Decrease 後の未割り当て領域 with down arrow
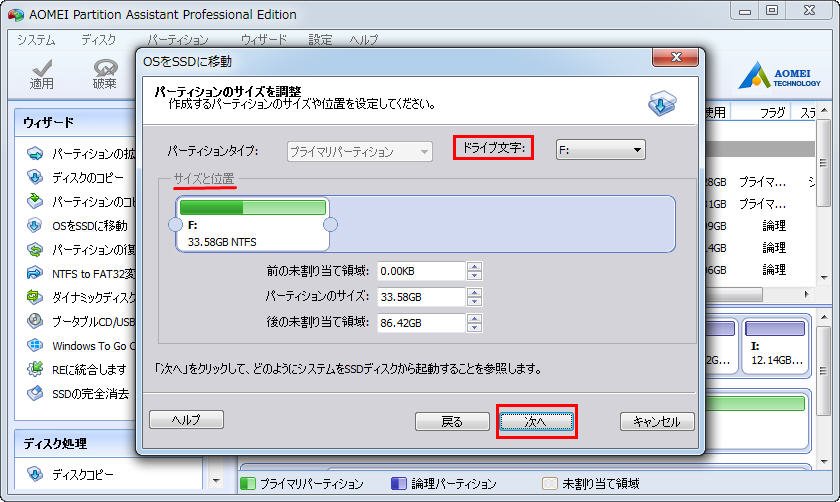 tap(474, 327)
